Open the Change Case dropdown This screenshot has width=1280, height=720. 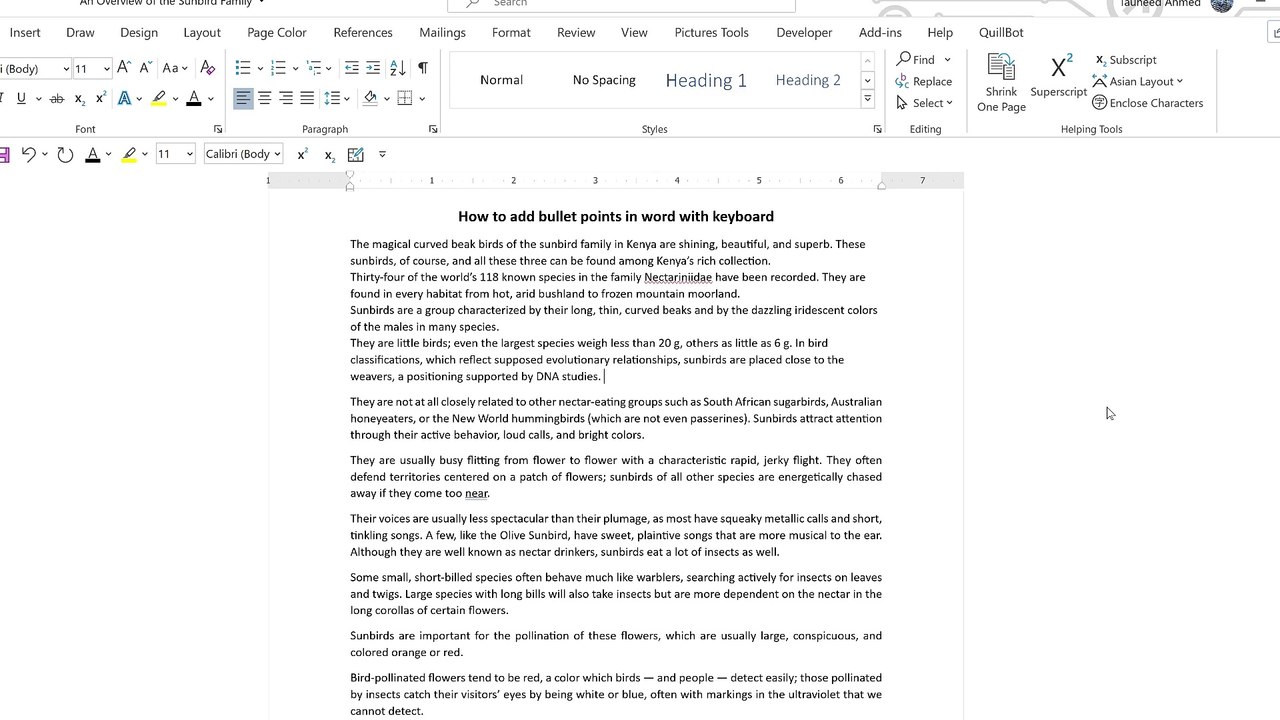pyautogui.click(x=177, y=68)
